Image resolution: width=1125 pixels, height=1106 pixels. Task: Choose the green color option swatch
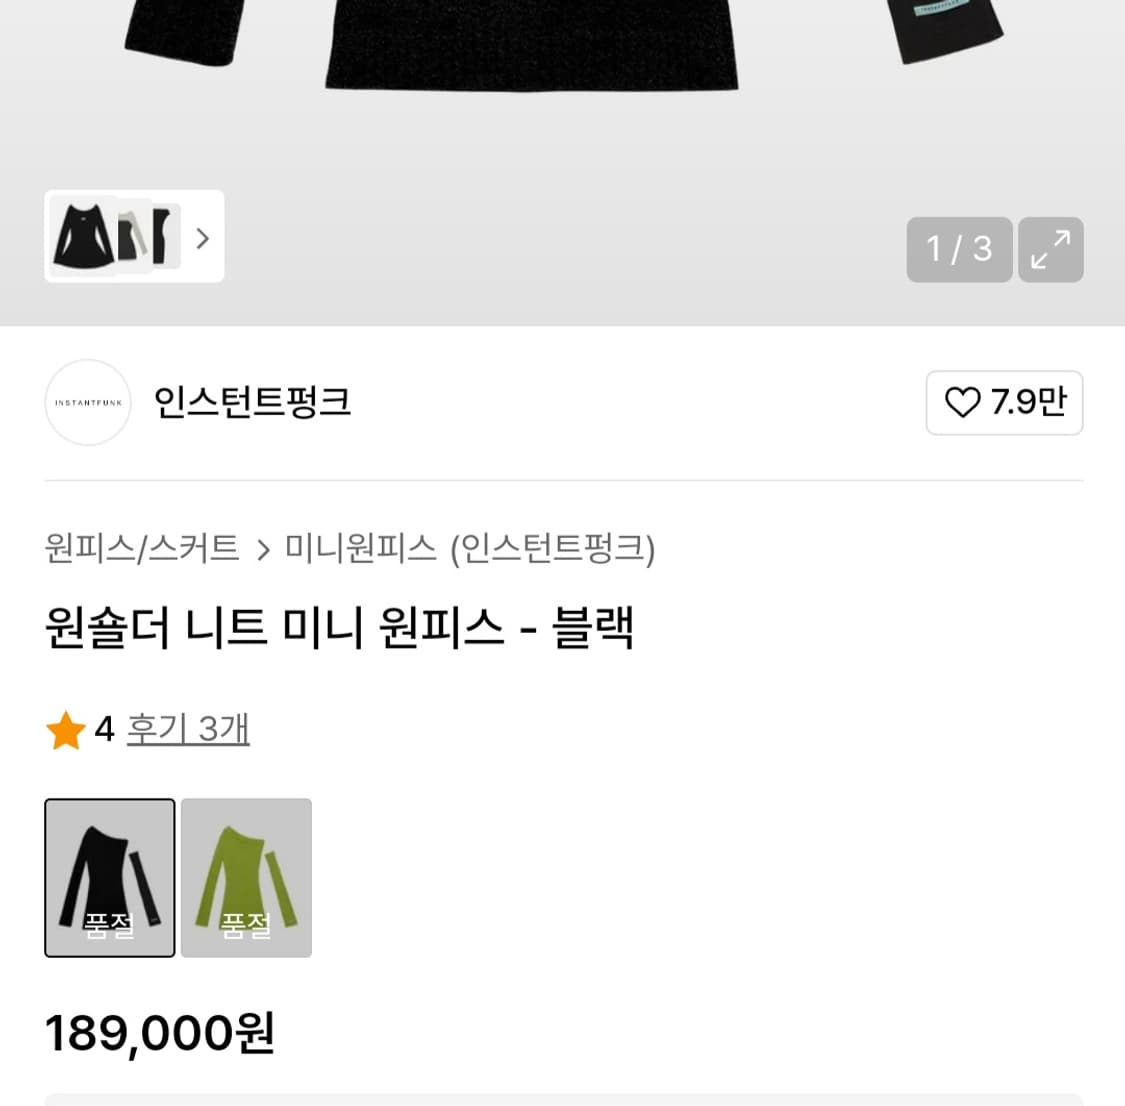click(x=246, y=877)
